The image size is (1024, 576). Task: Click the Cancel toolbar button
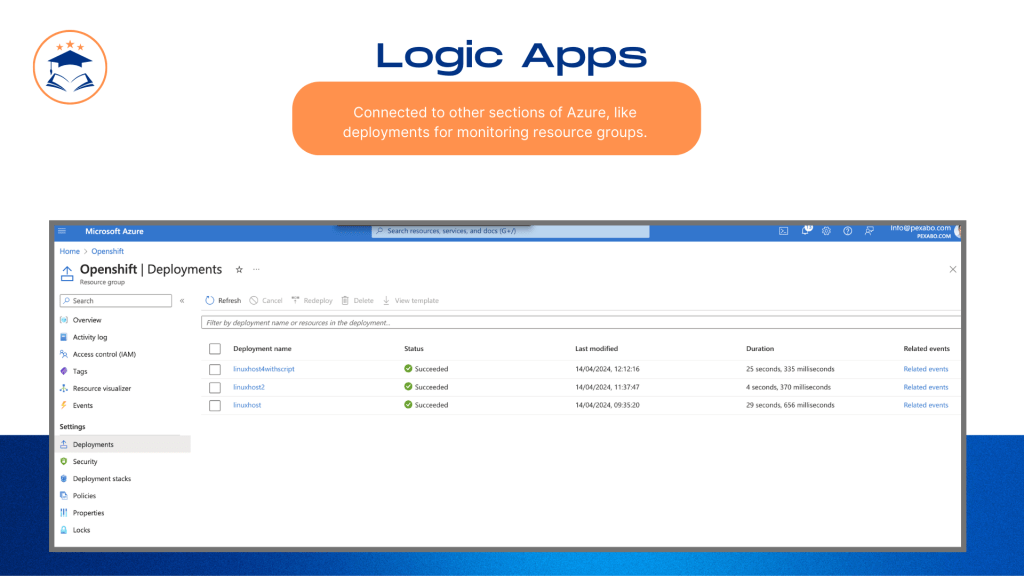click(x=266, y=300)
